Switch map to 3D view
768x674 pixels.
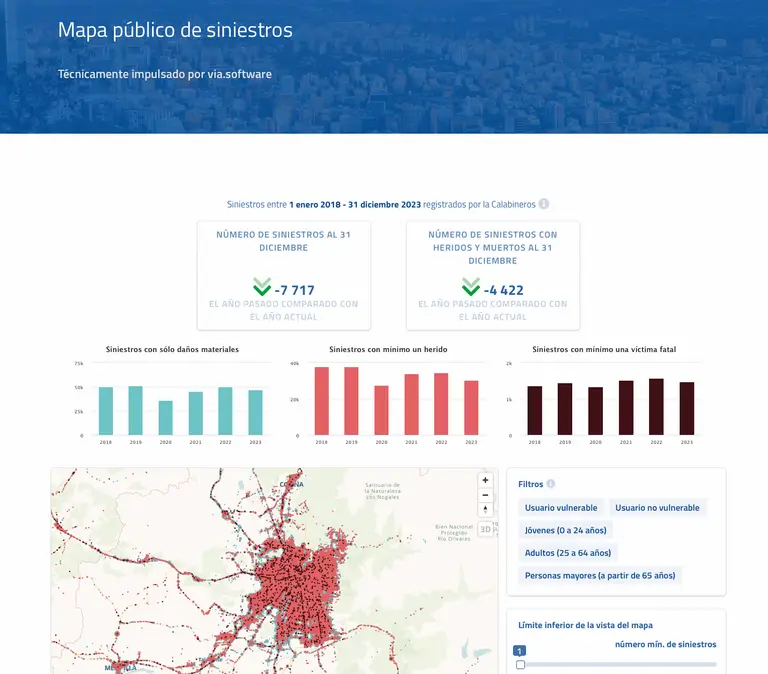coord(485,530)
